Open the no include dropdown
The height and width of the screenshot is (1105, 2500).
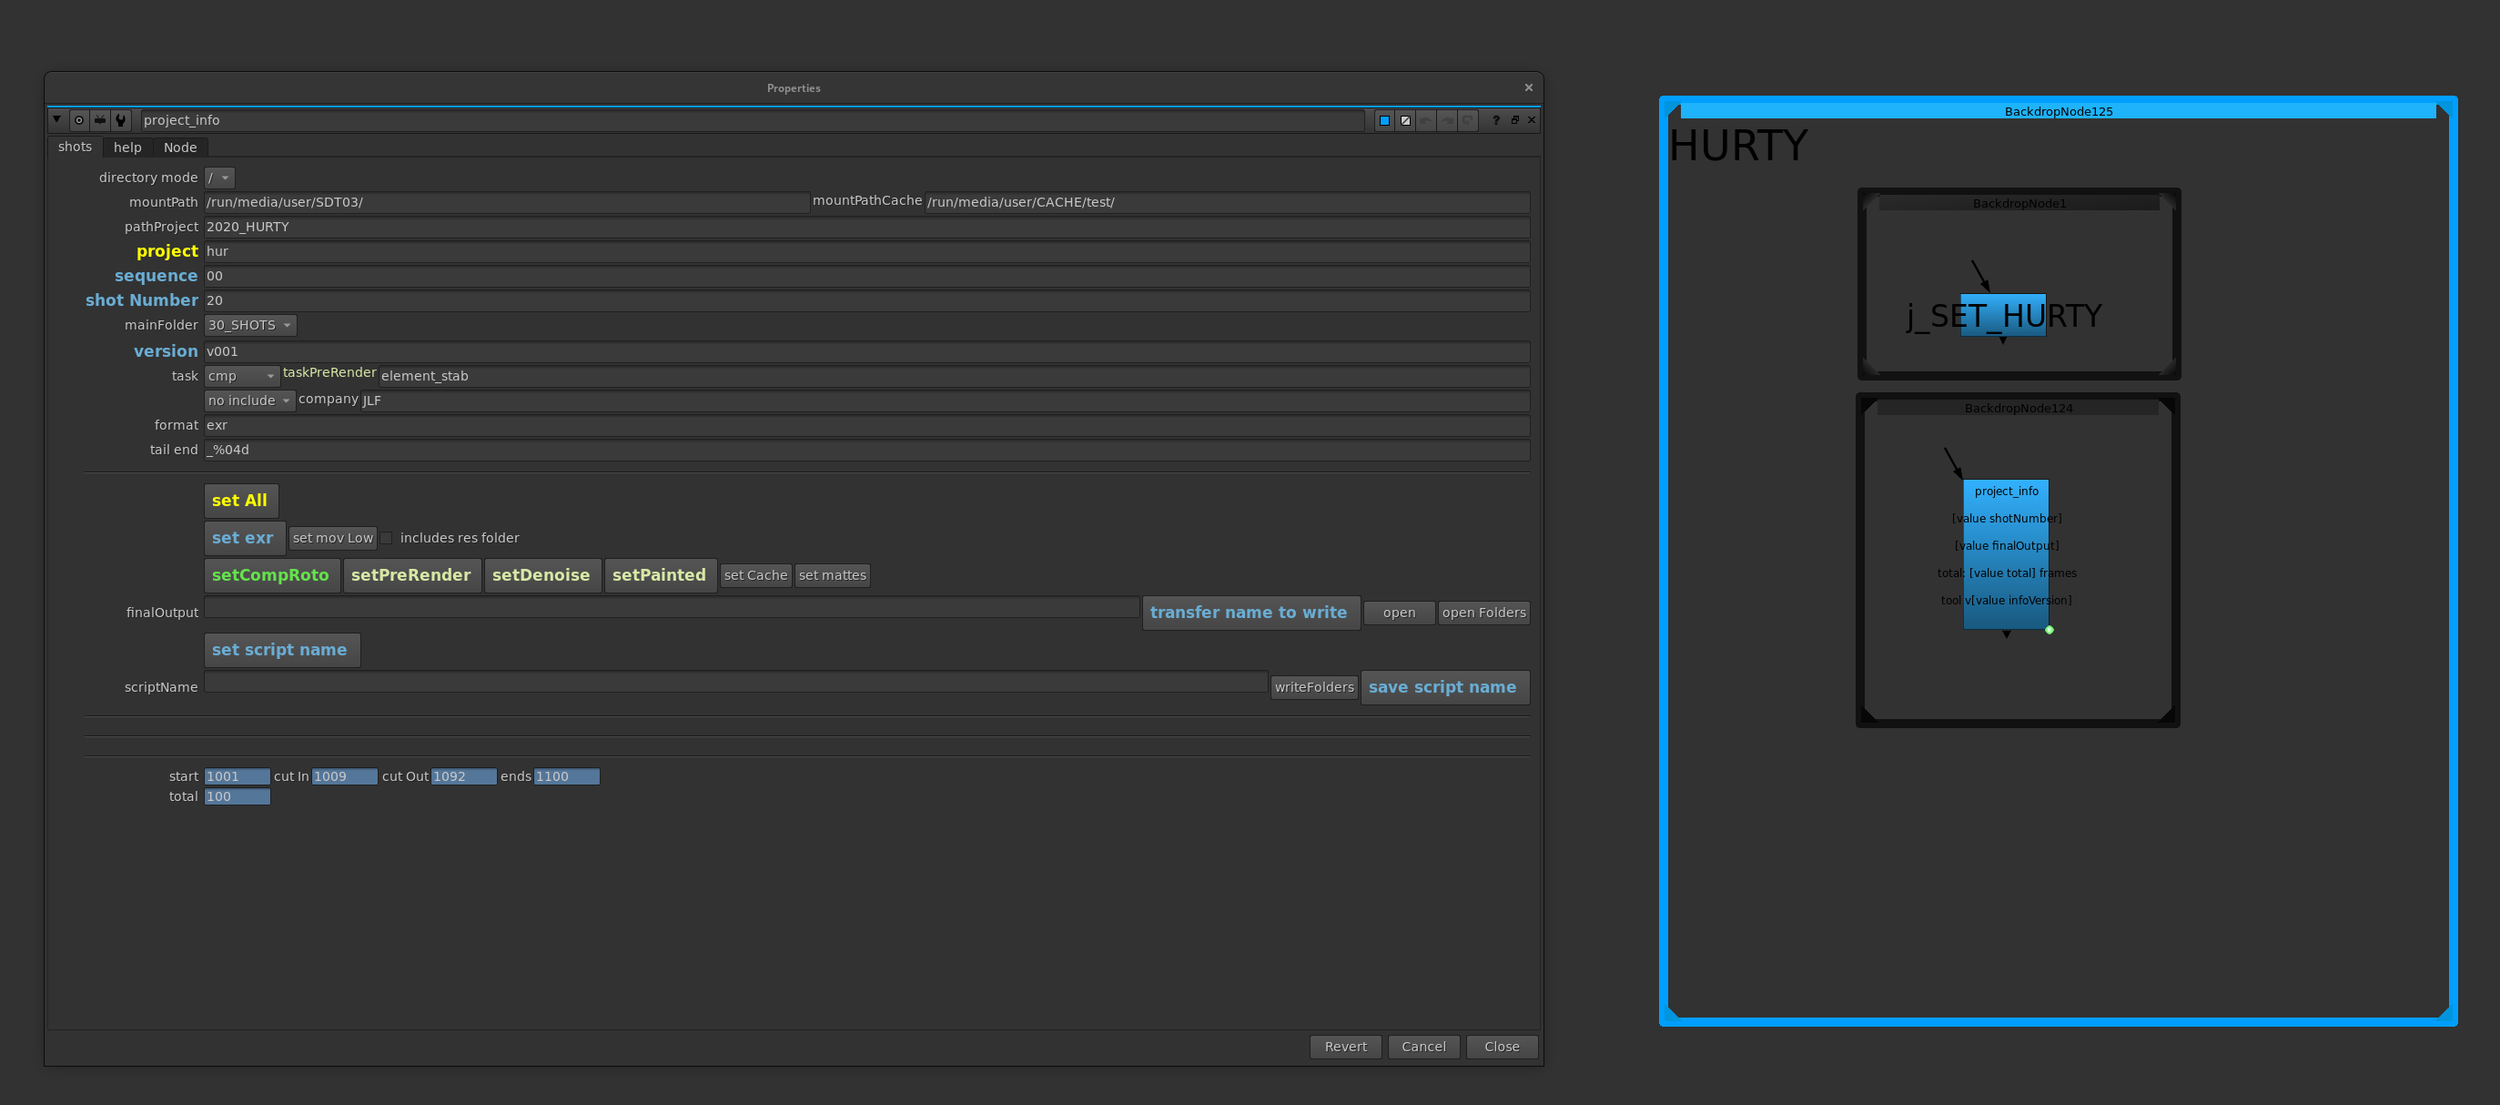(x=249, y=400)
